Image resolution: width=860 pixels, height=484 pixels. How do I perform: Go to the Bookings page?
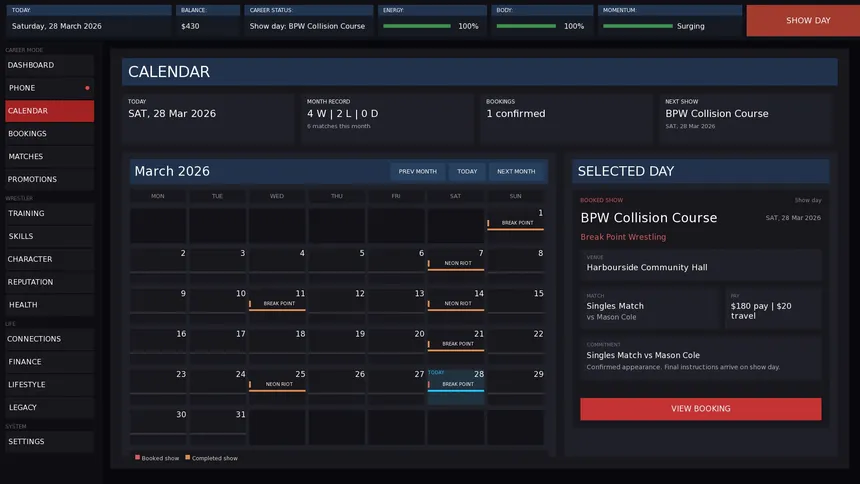(x=49, y=133)
